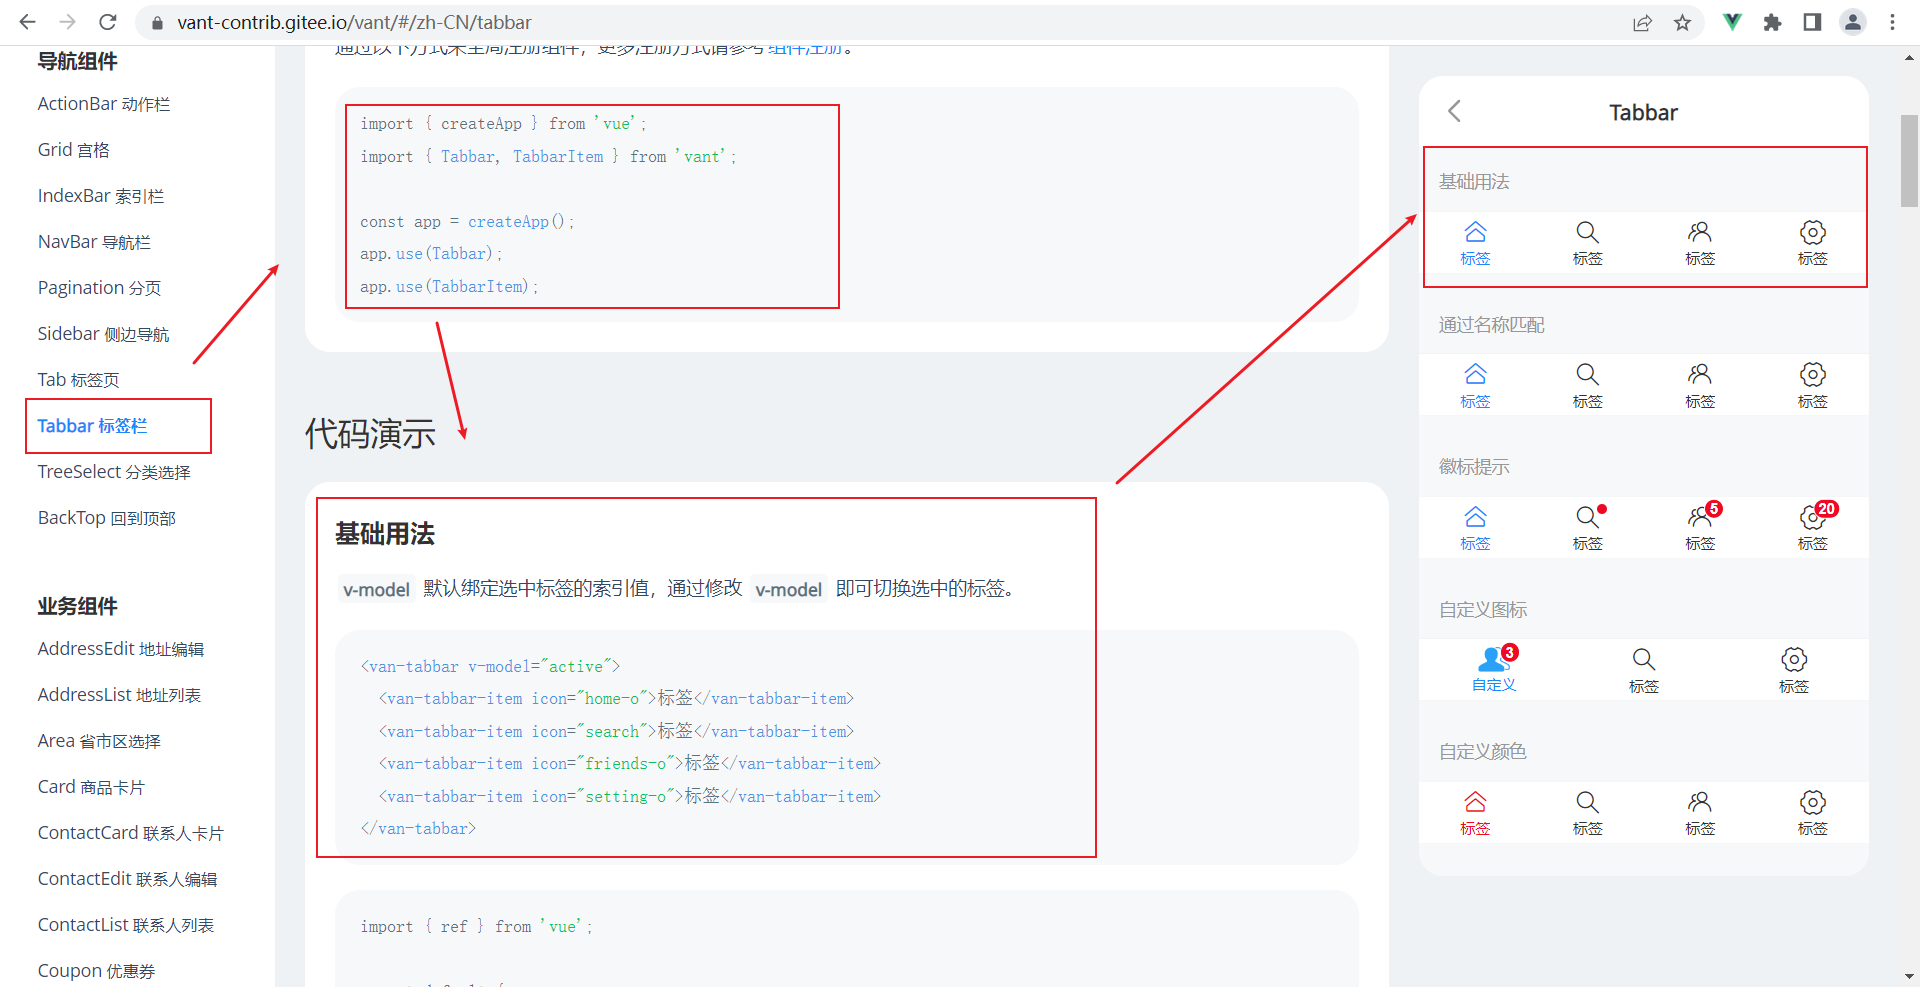This screenshot has width=1920, height=987.
Task: Open the Vue devtools extension icon
Action: coord(1732,22)
